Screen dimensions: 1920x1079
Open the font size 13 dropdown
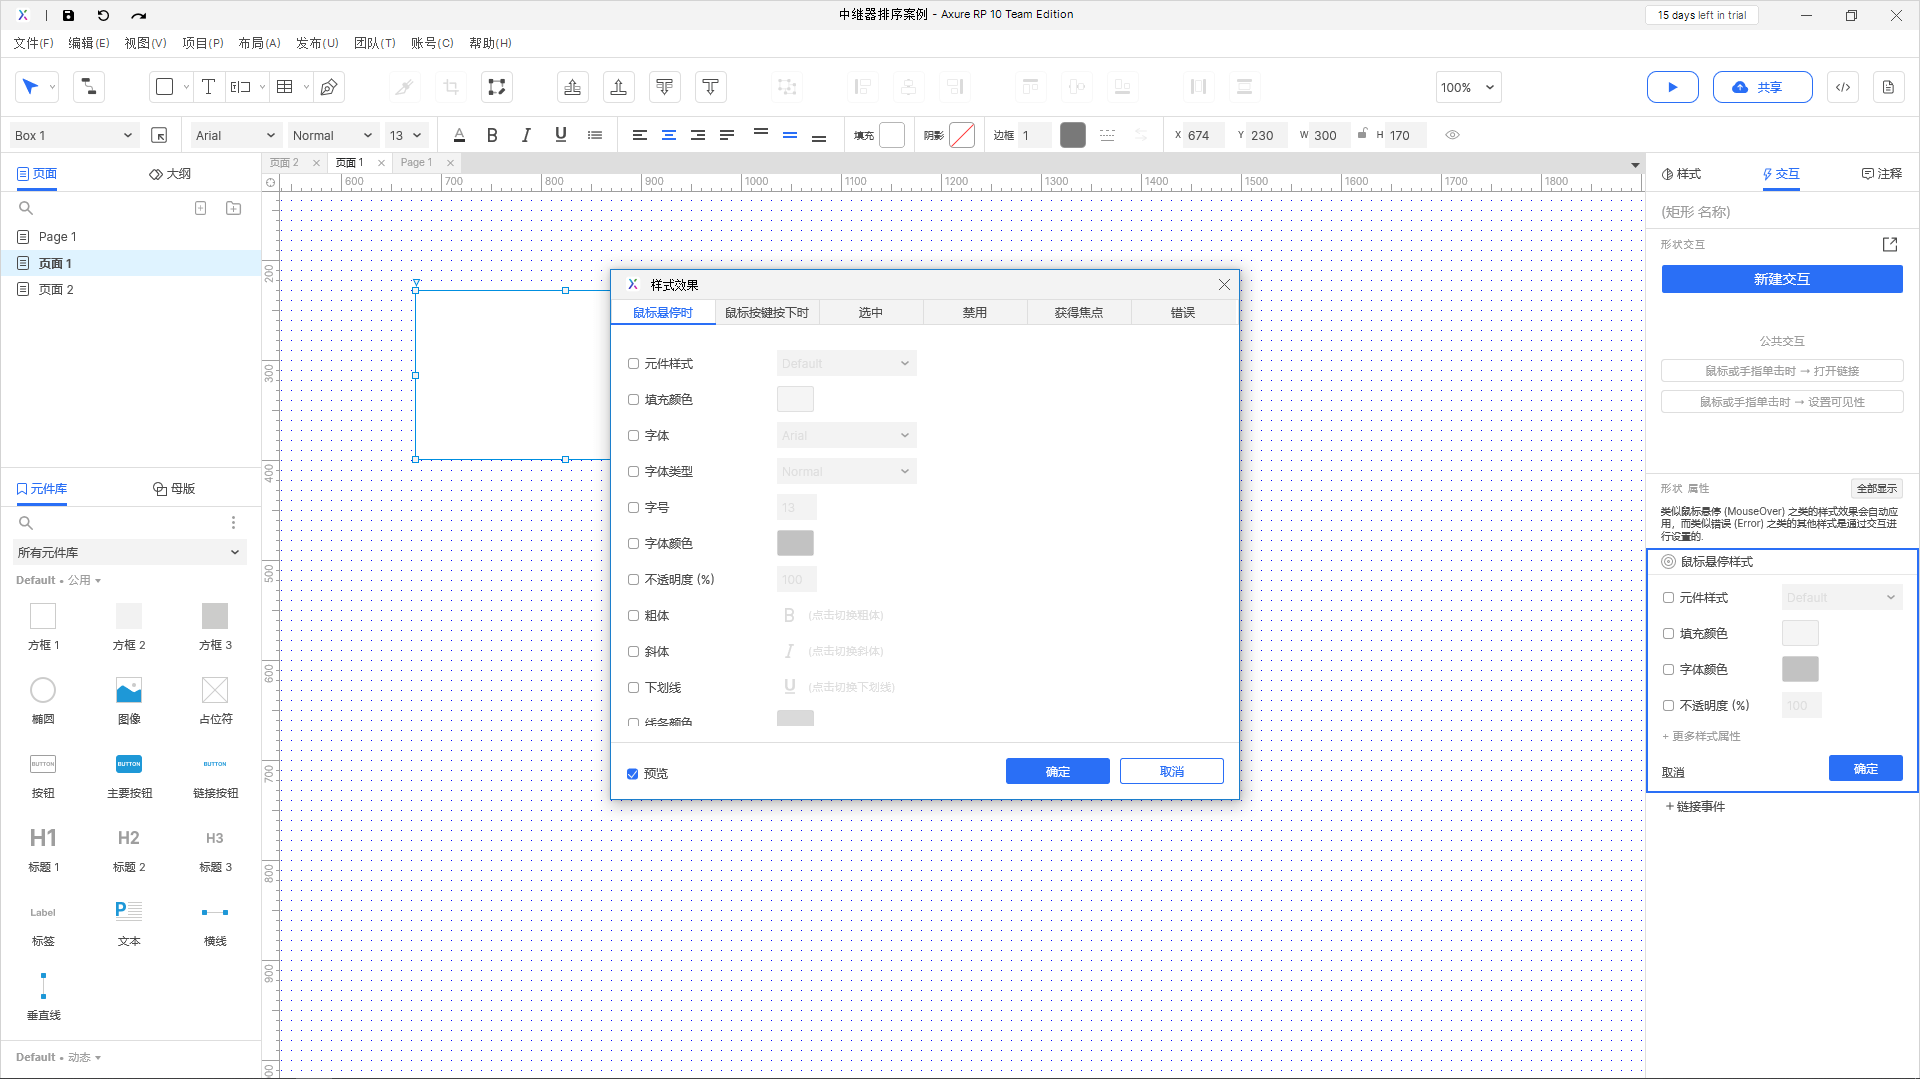pyautogui.click(x=406, y=135)
